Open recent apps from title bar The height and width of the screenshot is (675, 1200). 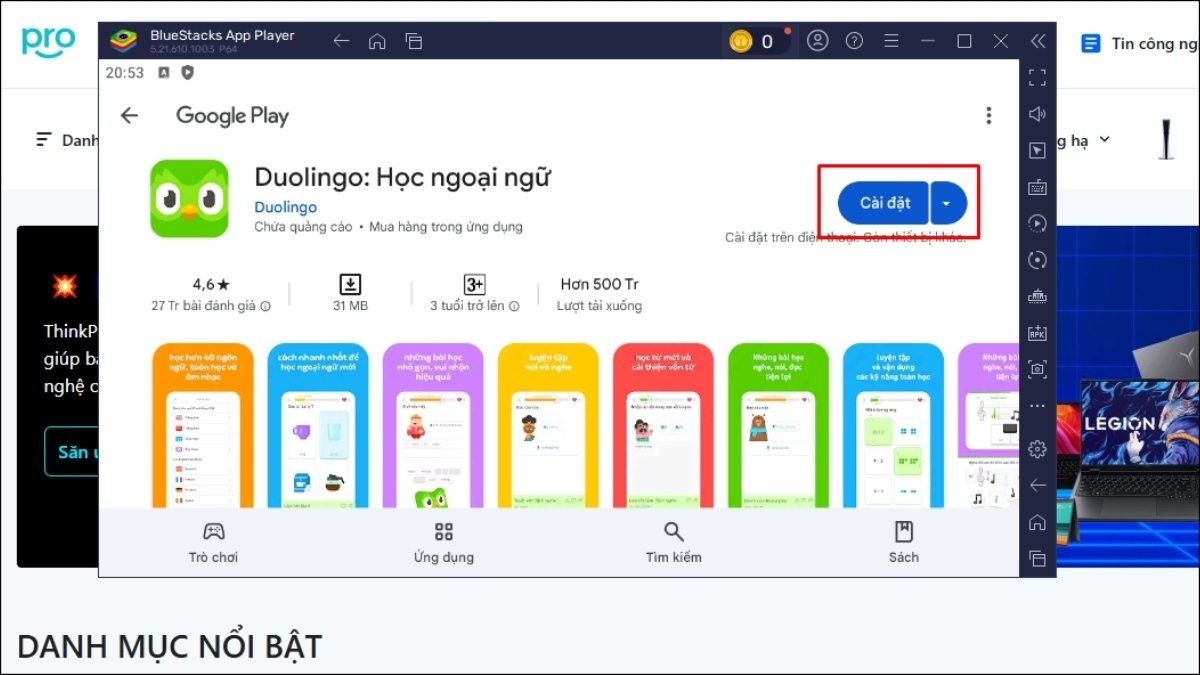point(413,41)
